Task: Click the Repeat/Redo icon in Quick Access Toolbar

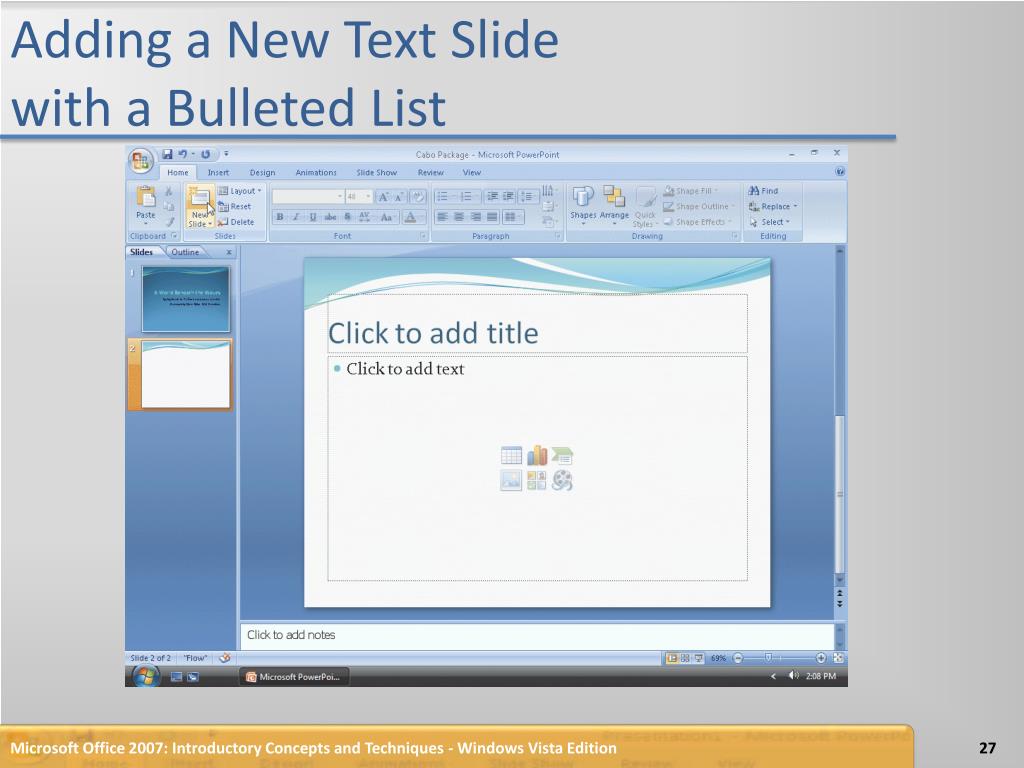Action: point(205,154)
